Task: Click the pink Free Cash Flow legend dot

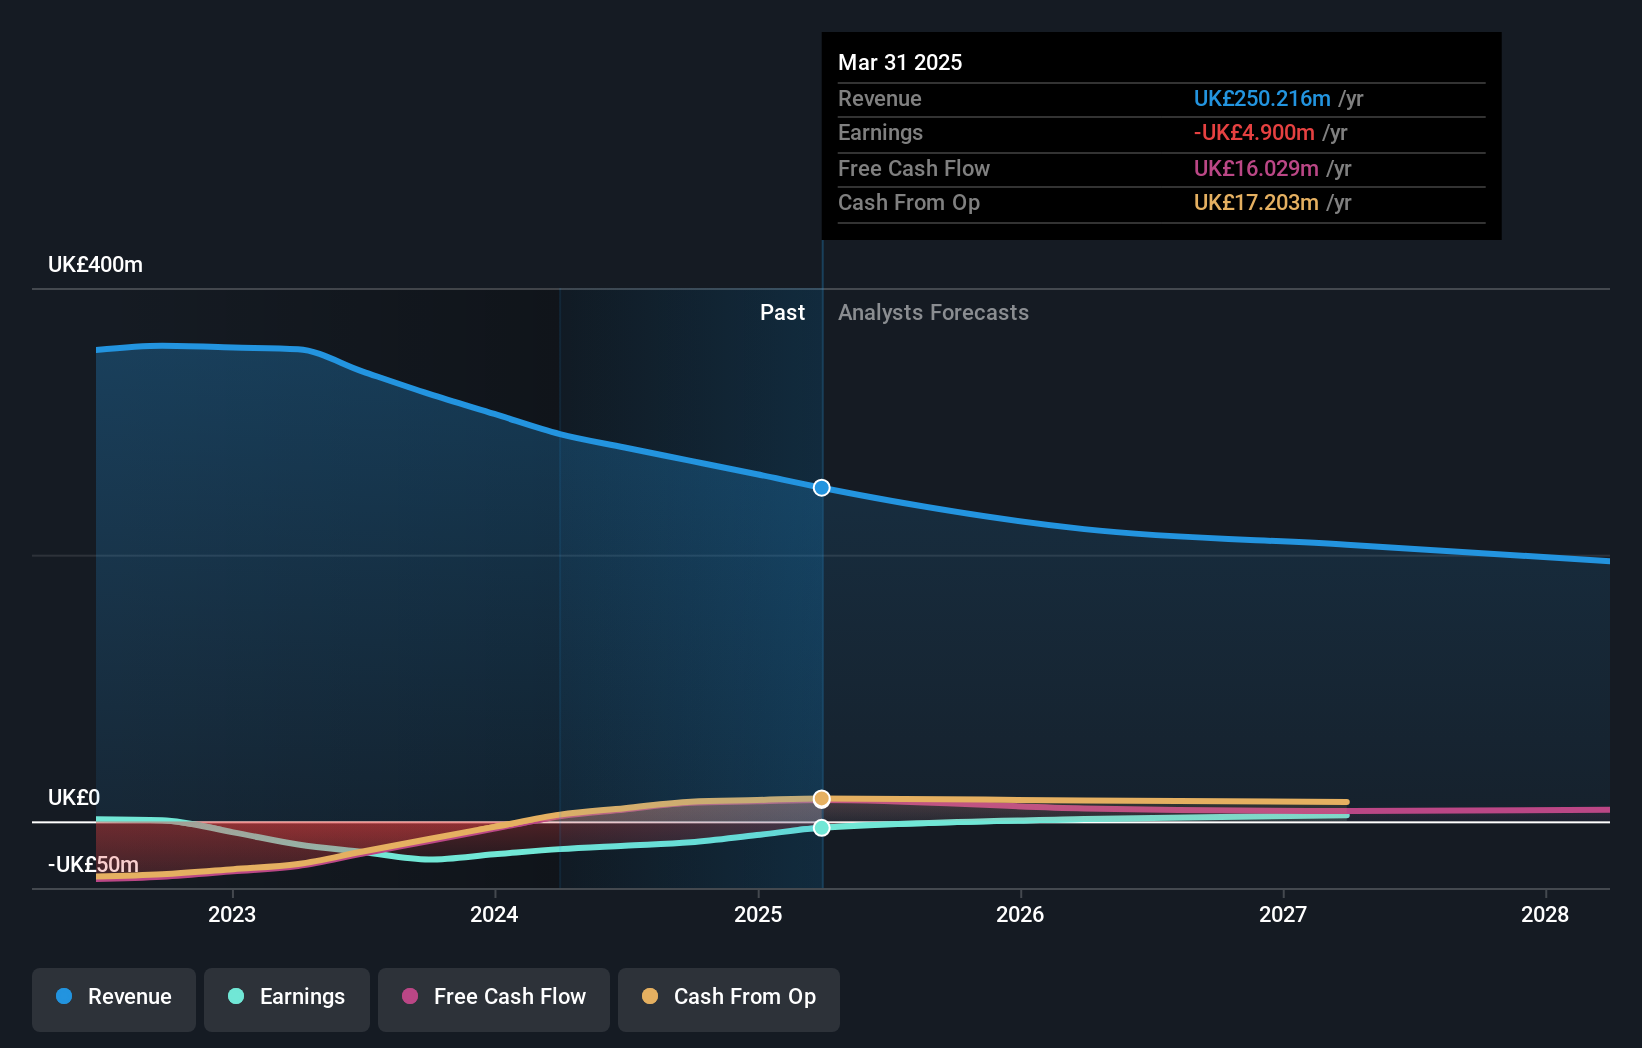Action: 411,996
